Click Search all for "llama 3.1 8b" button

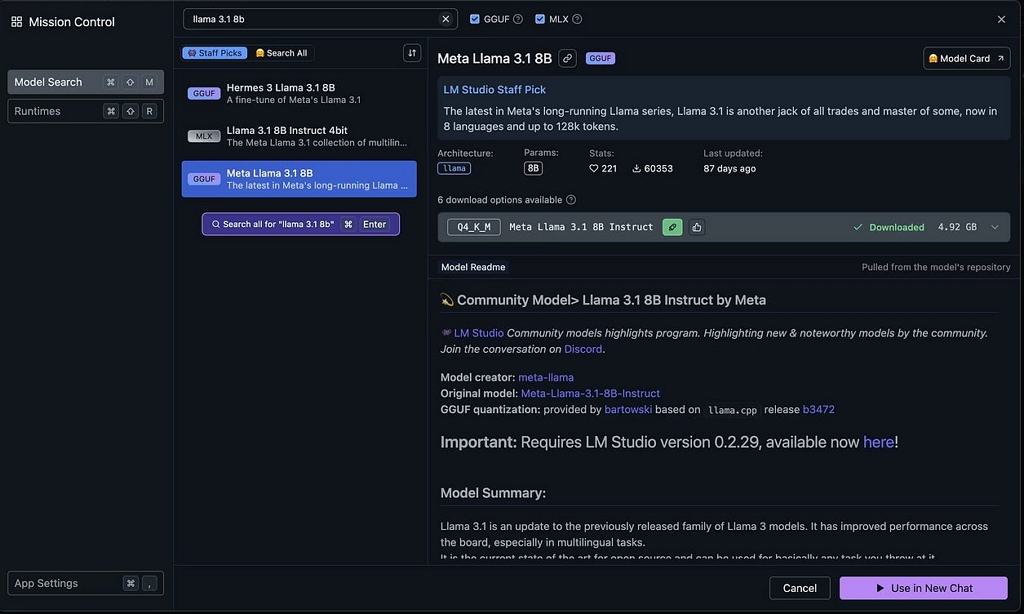click(x=300, y=224)
